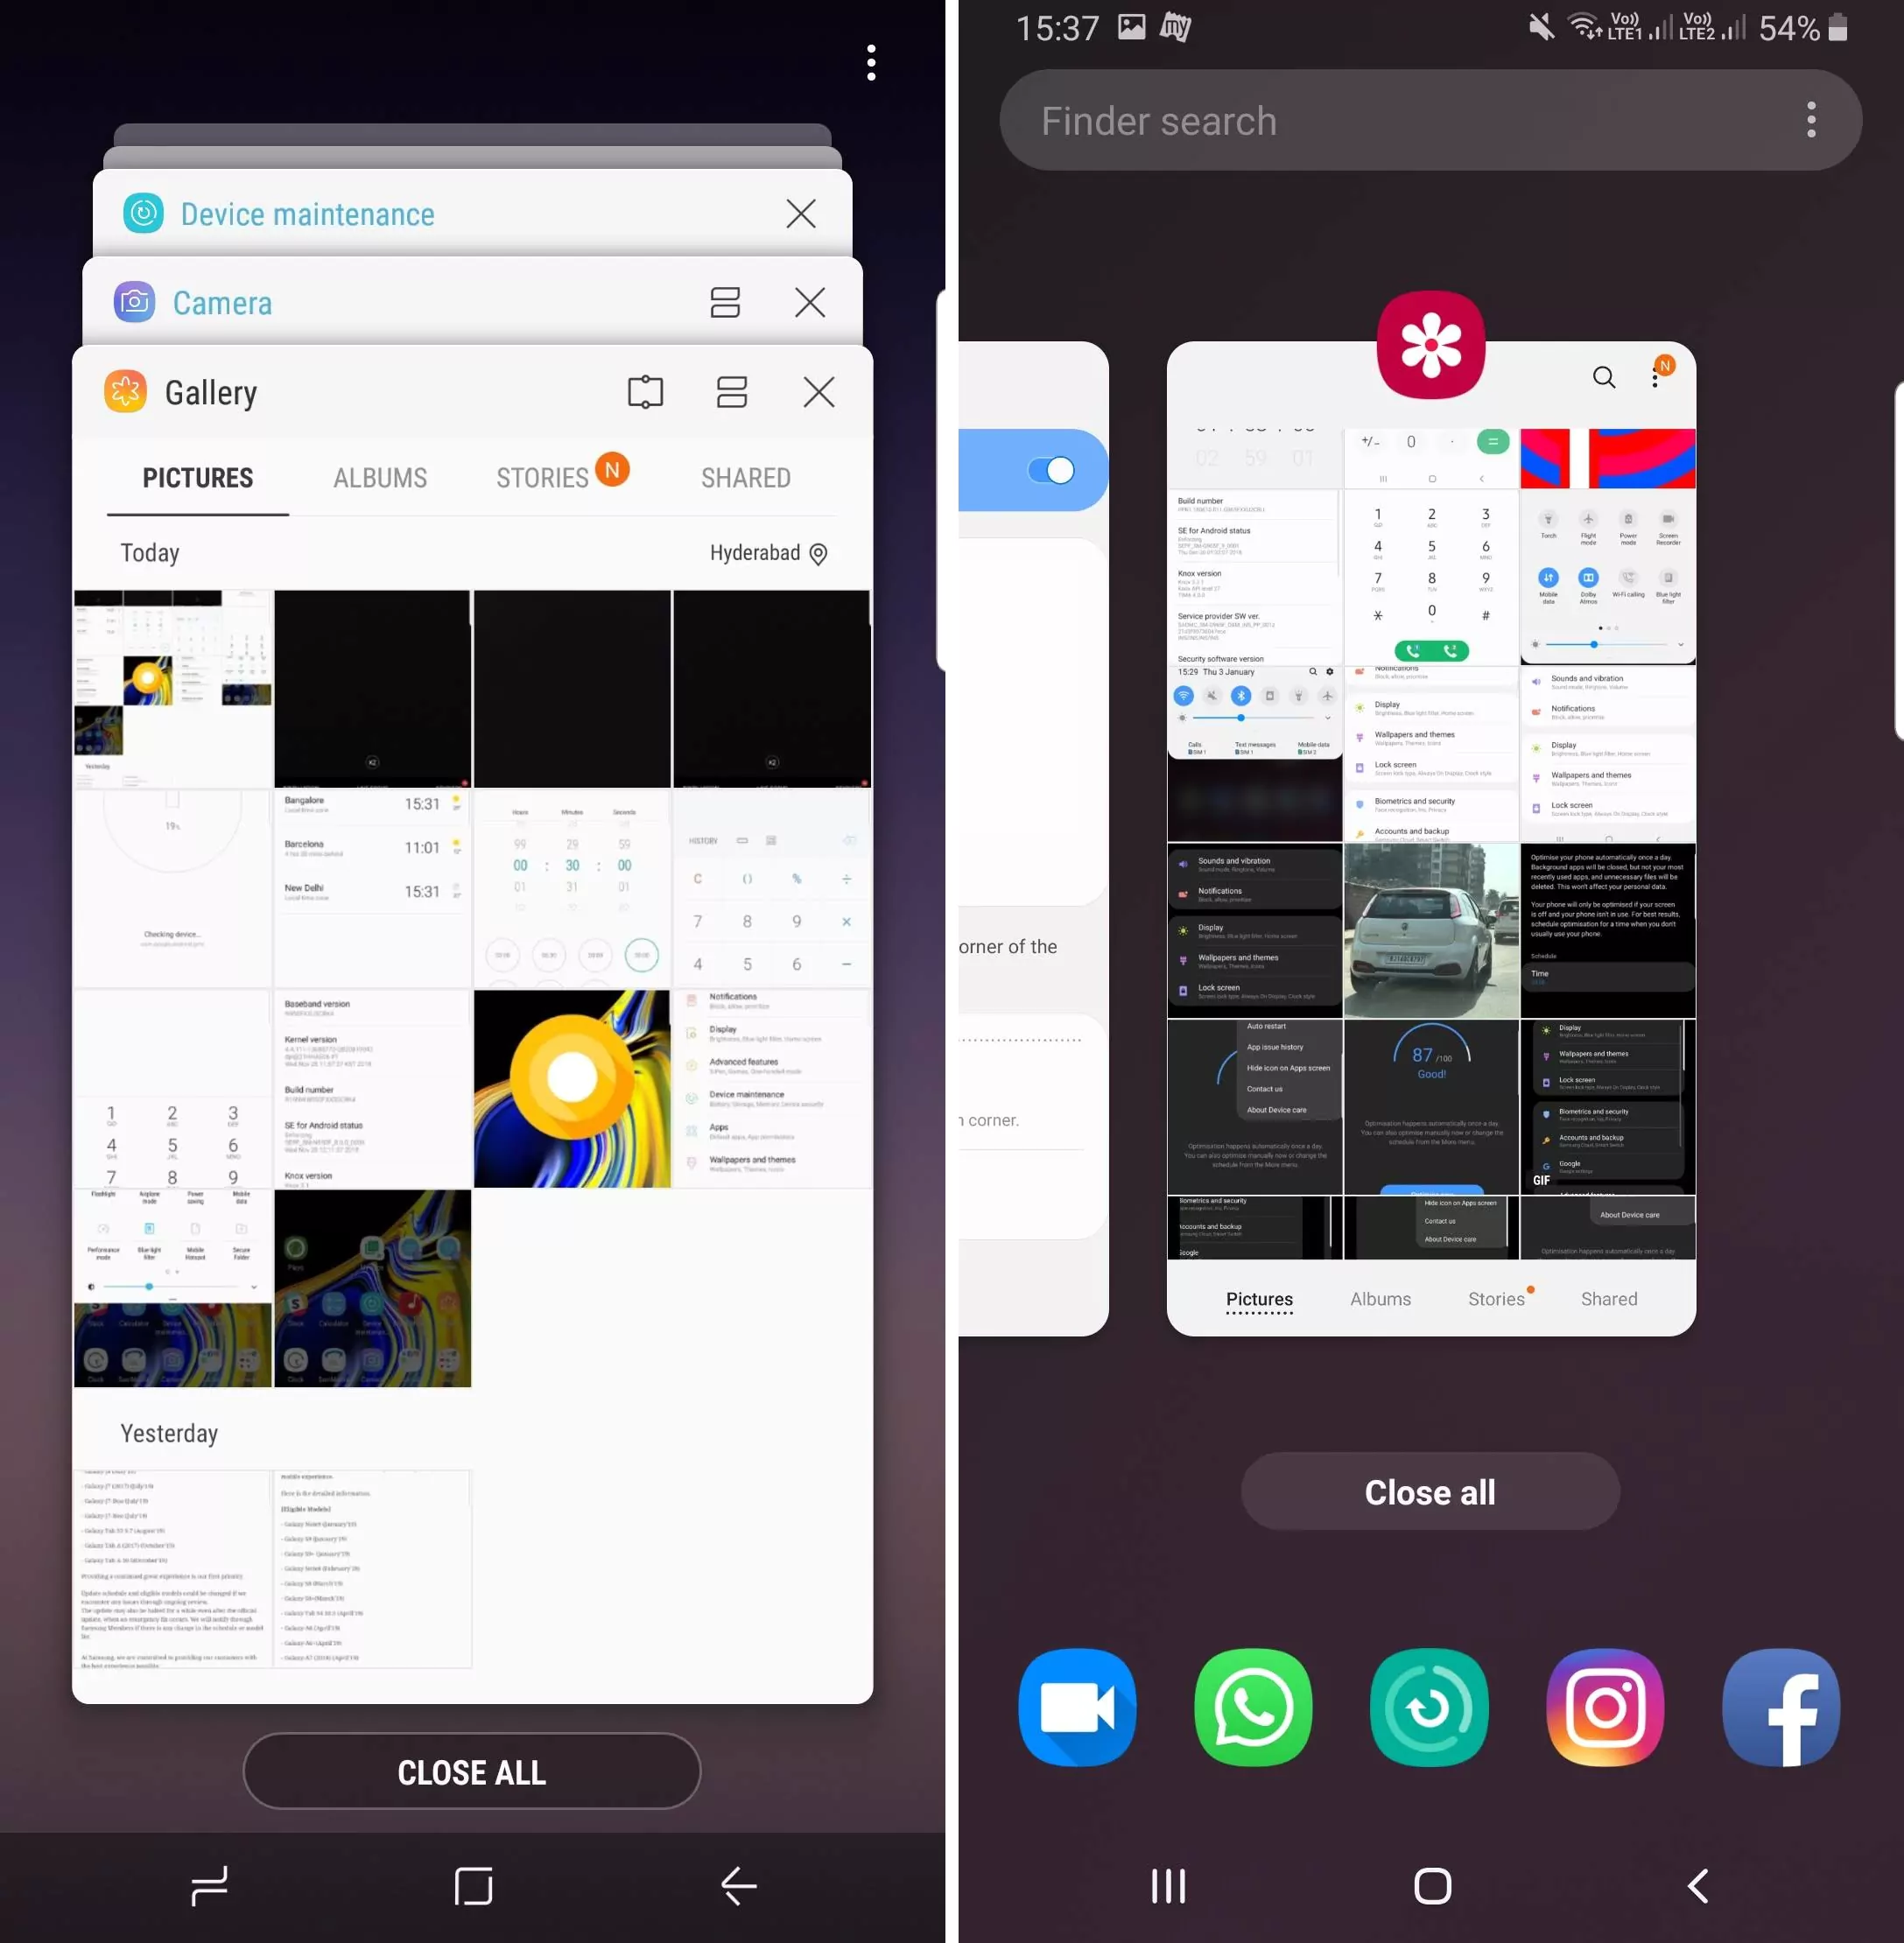Open Facebook from dock
Screen dimensions: 1904x1943
coord(1781,1708)
